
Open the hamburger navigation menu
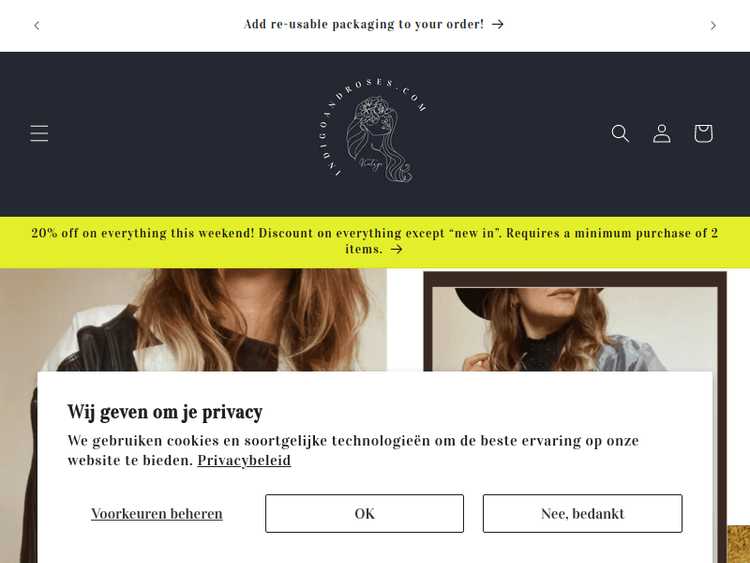(39, 133)
